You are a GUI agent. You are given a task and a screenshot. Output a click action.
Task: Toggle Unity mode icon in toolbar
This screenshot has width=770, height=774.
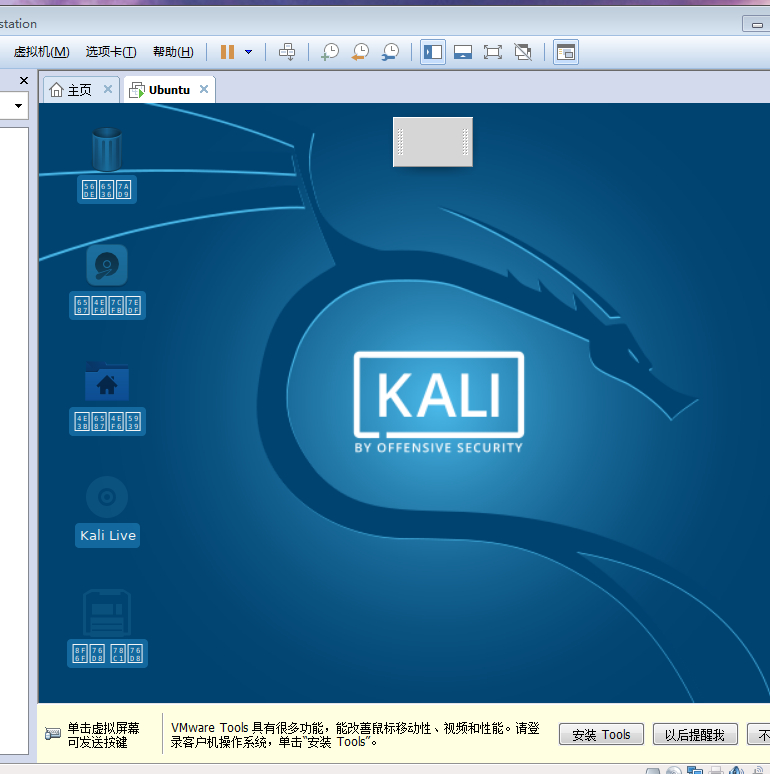pyautogui.click(x=523, y=52)
